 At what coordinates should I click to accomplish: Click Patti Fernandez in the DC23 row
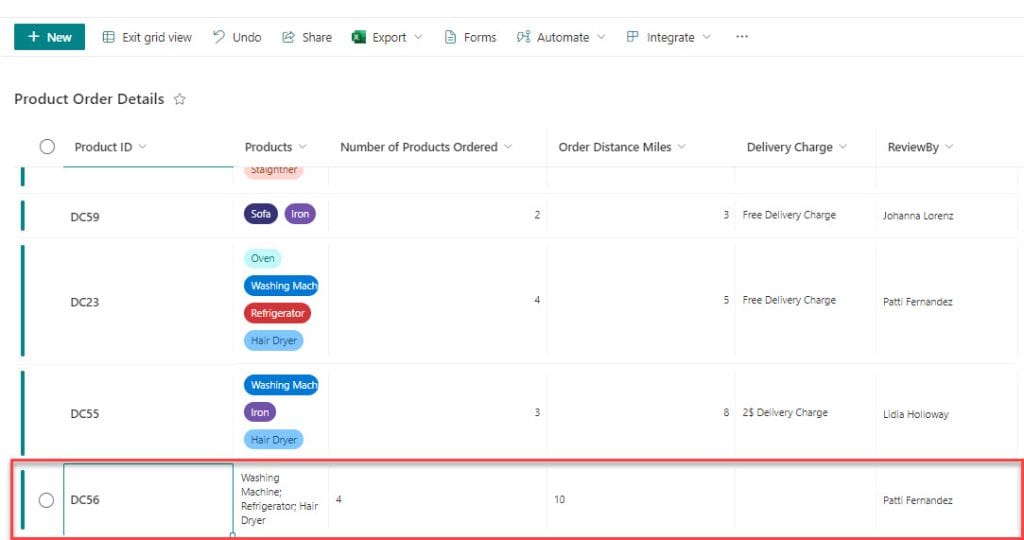(918, 302)
